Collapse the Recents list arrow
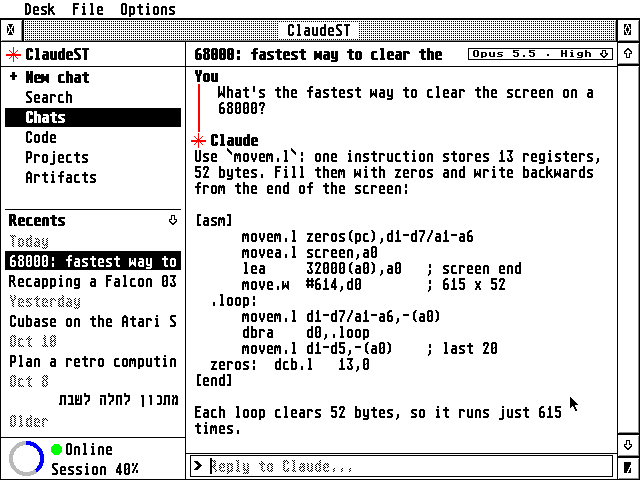Viewport: 640px width, 480px height. (x=173, y=220)
